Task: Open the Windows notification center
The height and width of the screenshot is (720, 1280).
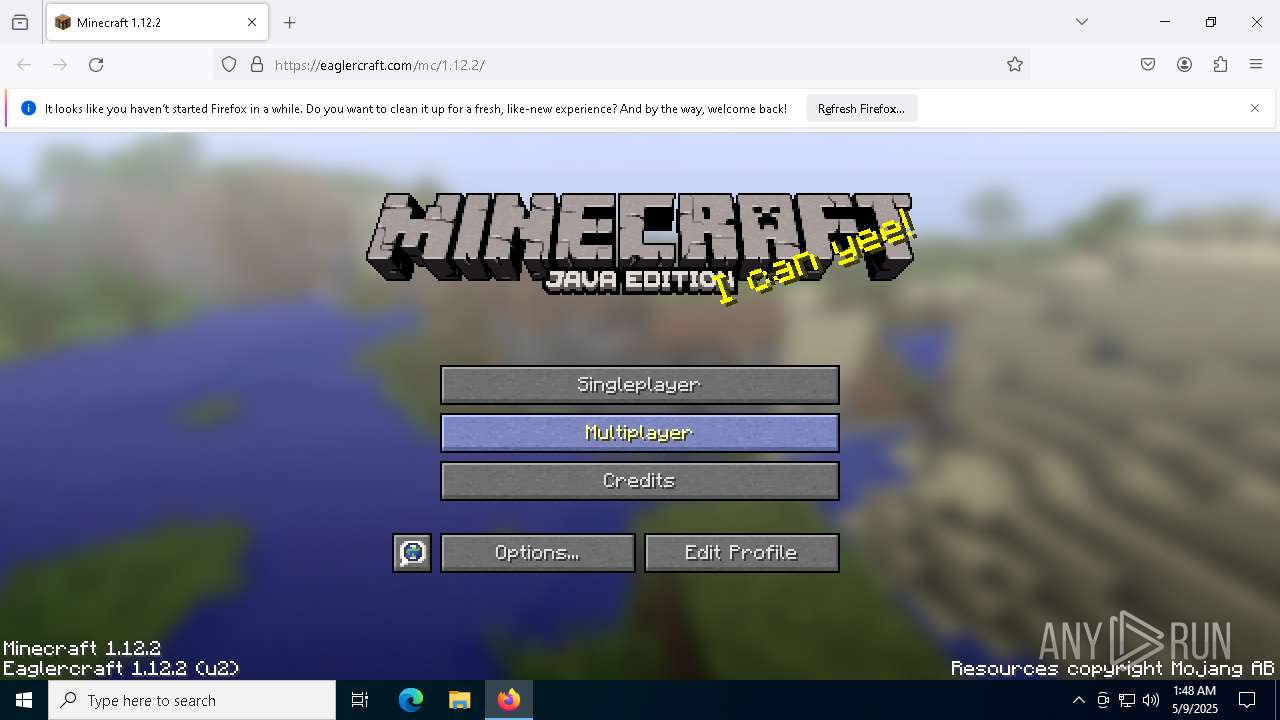Action: [1247, 700]
